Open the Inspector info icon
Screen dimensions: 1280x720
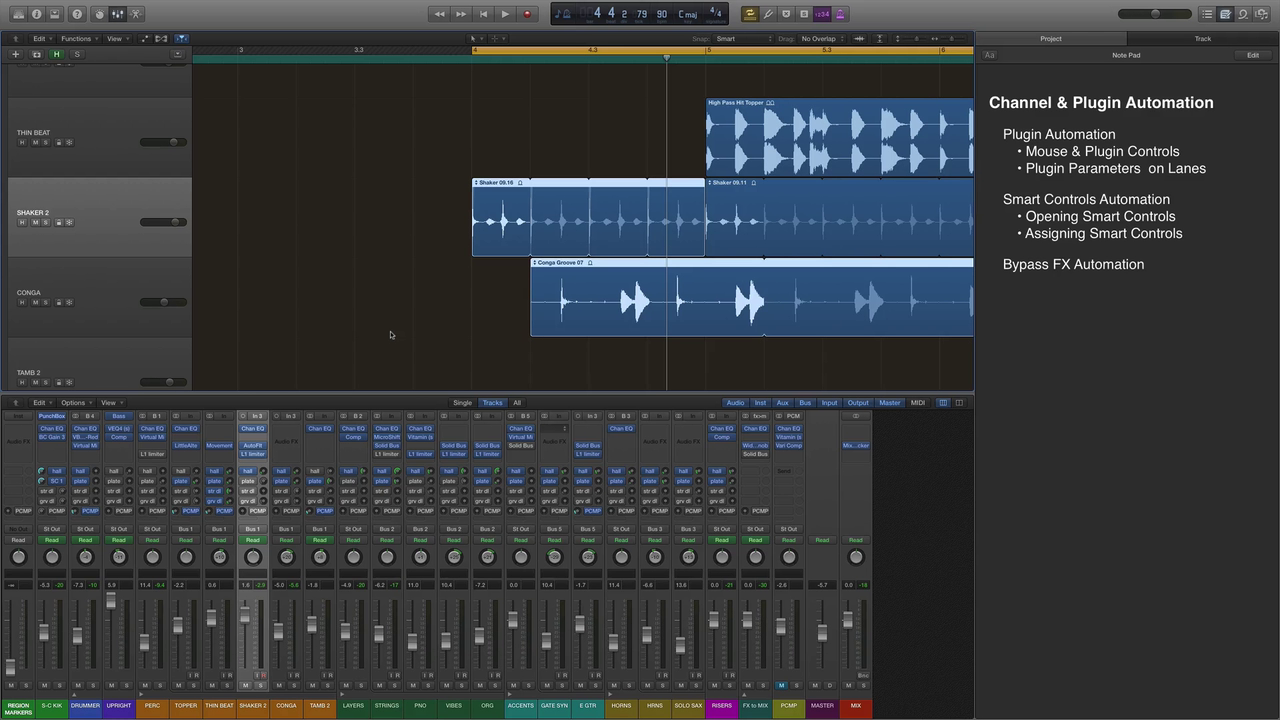[x=37, y=14]
